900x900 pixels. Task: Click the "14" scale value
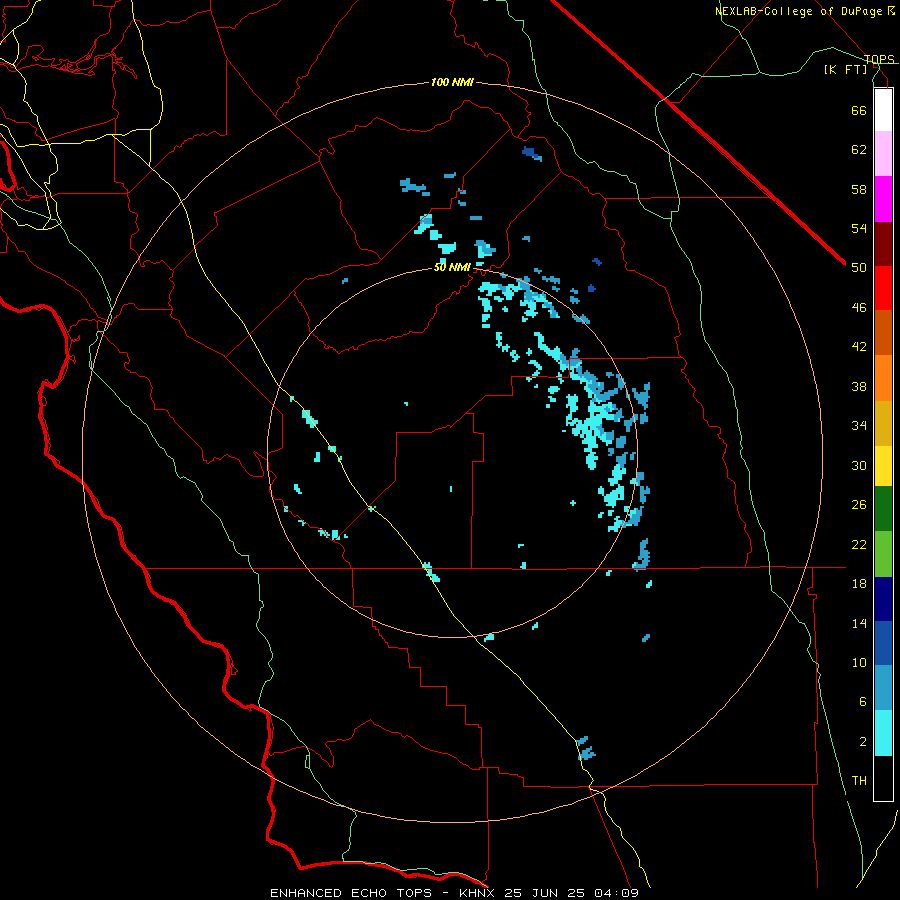click(859, 623)
